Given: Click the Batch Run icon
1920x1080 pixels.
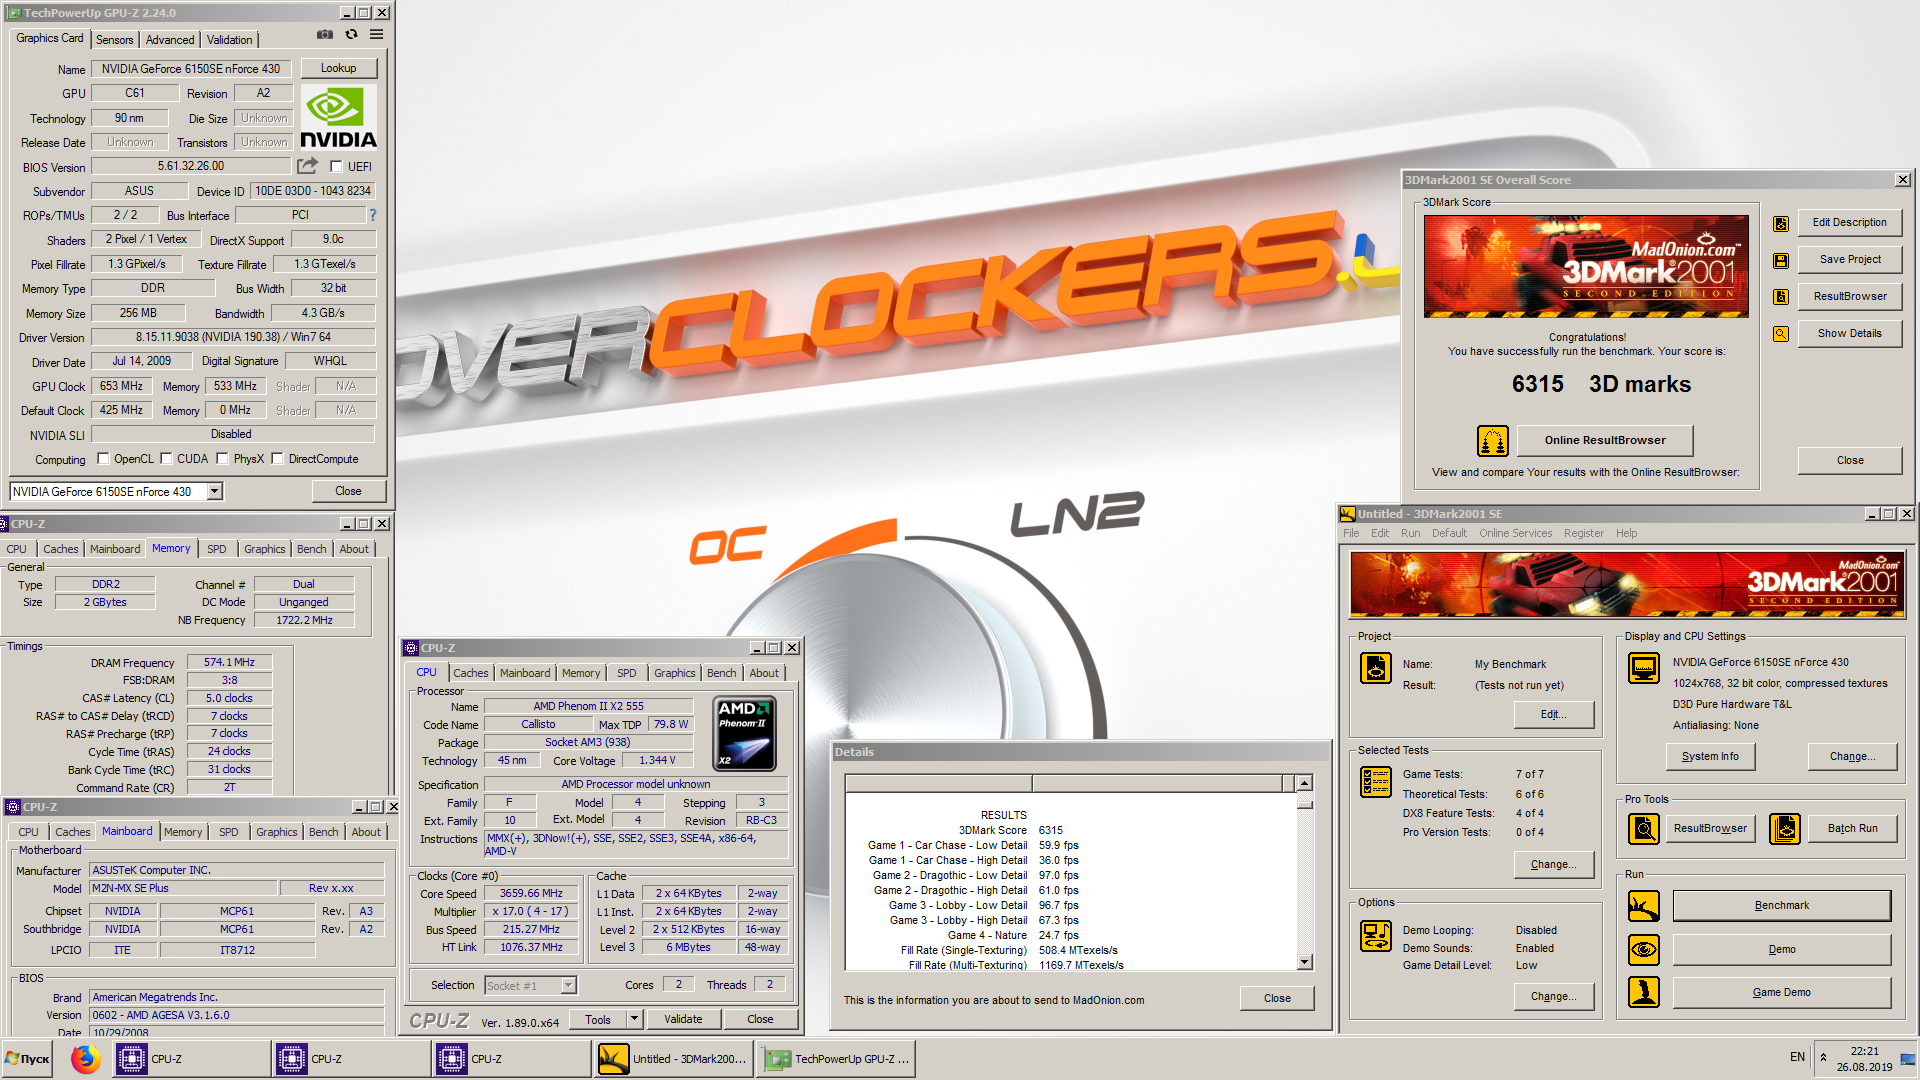Looking at the screenshot, I should [x=1785, y=828].
